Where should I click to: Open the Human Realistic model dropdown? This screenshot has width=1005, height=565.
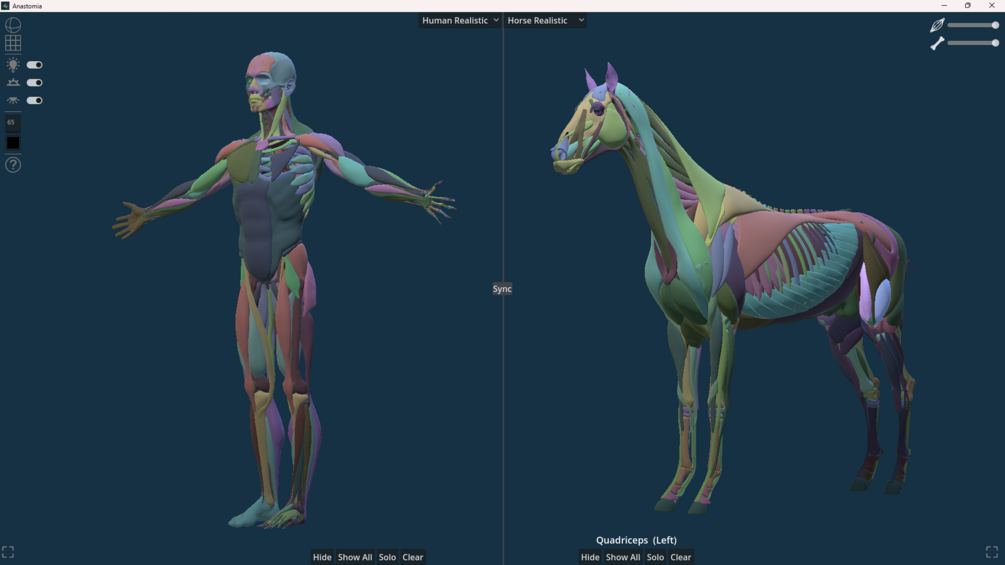[x=460, y=20]
